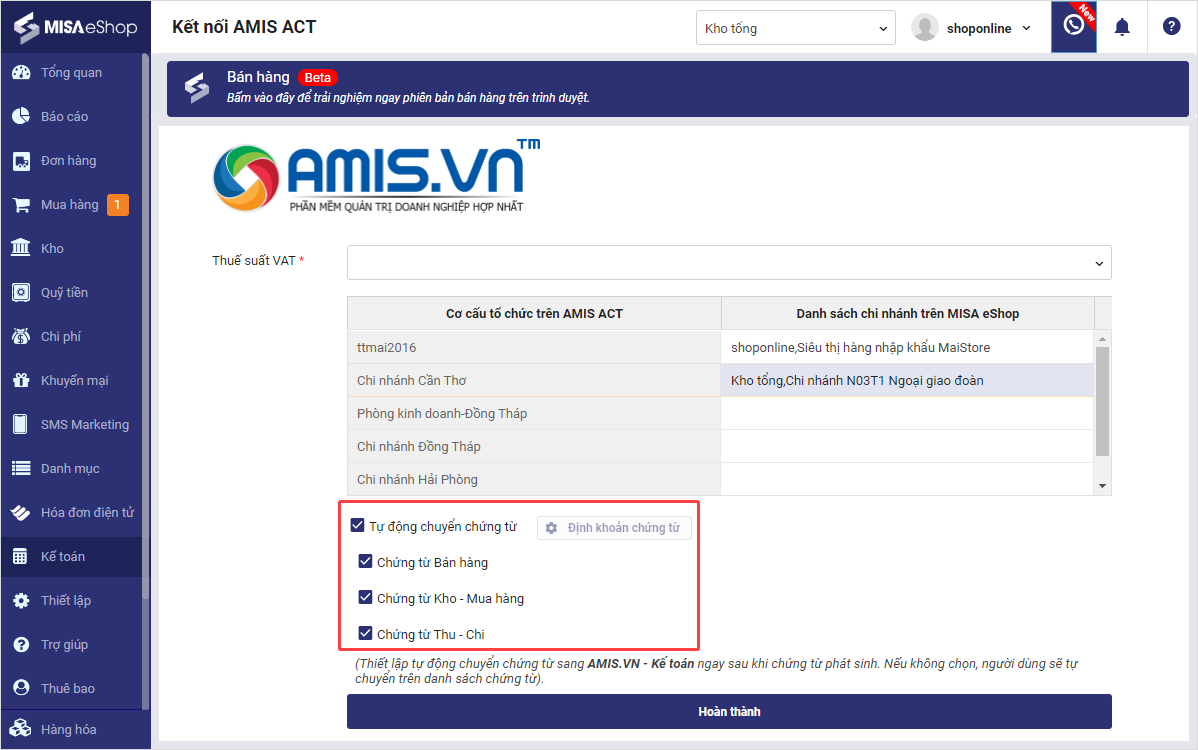1198x750 pixels.
Task: Open Khuyến mại menu item
Action: [x=74, y=380]
